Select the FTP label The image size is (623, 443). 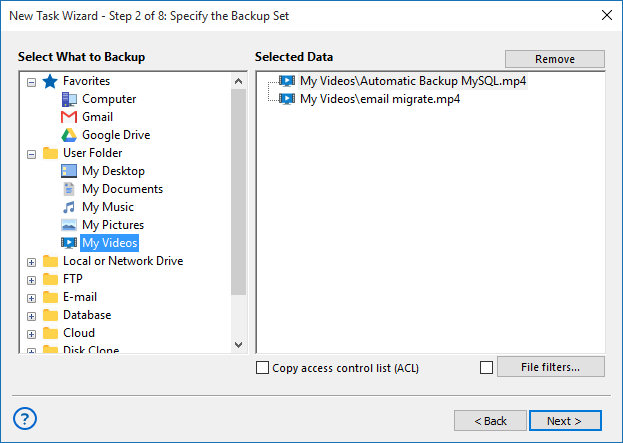click(x=73, y=279)
